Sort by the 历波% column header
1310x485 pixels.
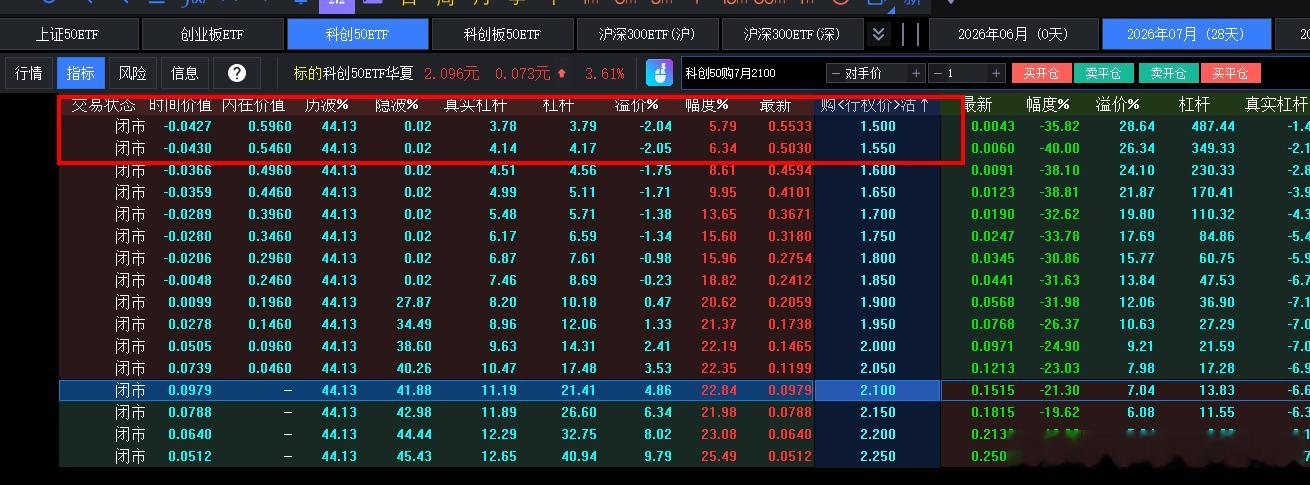pos(326,105)
